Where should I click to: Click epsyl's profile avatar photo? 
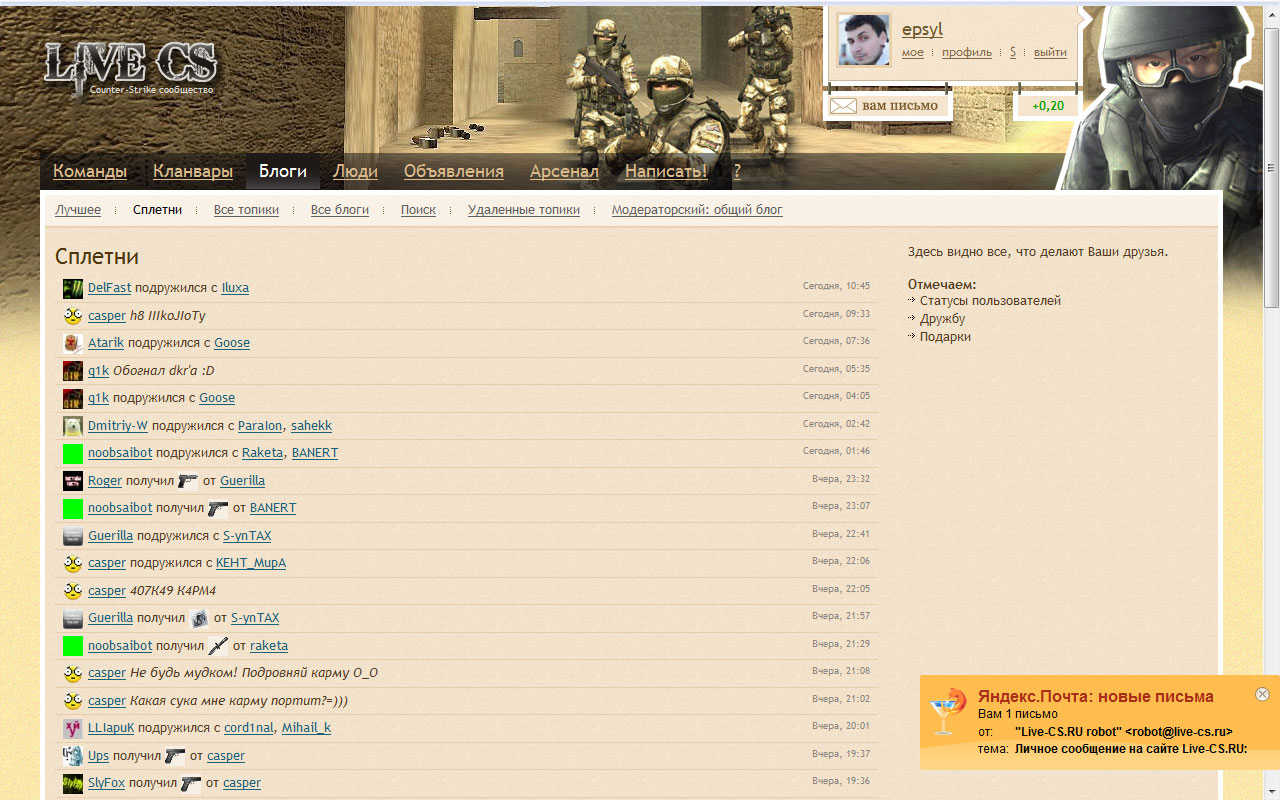(x=864, y=41)
